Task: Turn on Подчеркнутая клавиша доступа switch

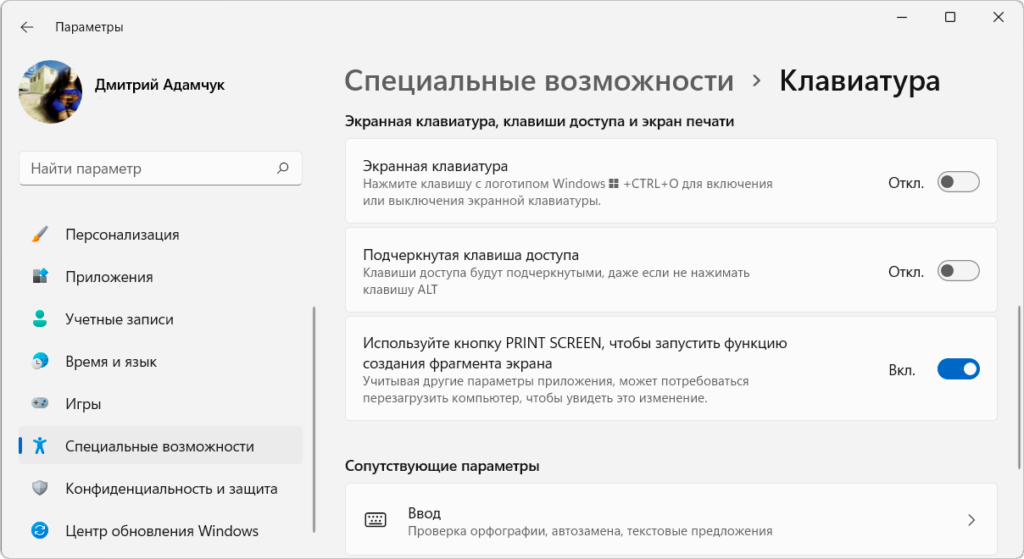Action: [x=957, y=271]
